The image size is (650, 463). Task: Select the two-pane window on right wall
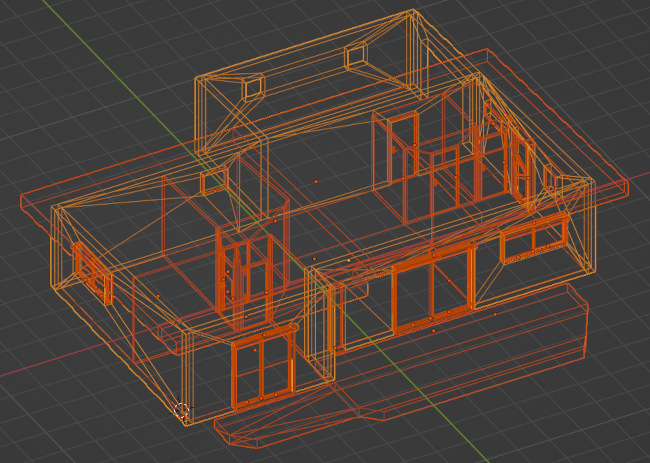[534, 240]
